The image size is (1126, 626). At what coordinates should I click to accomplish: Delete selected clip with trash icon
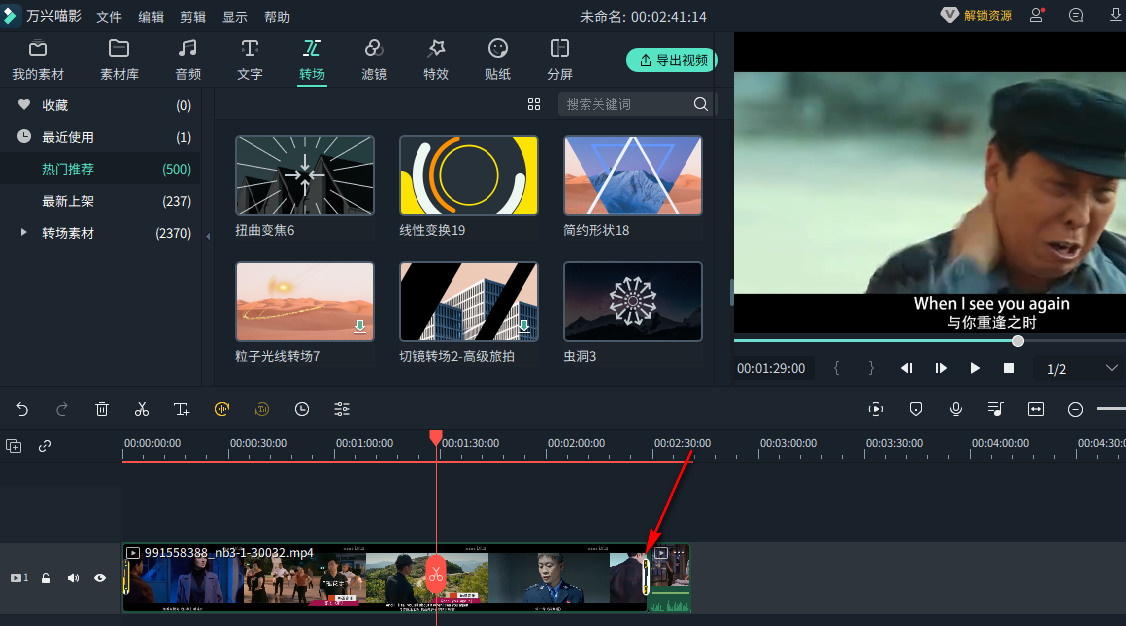pyautogui.click(x=102, y=409)
